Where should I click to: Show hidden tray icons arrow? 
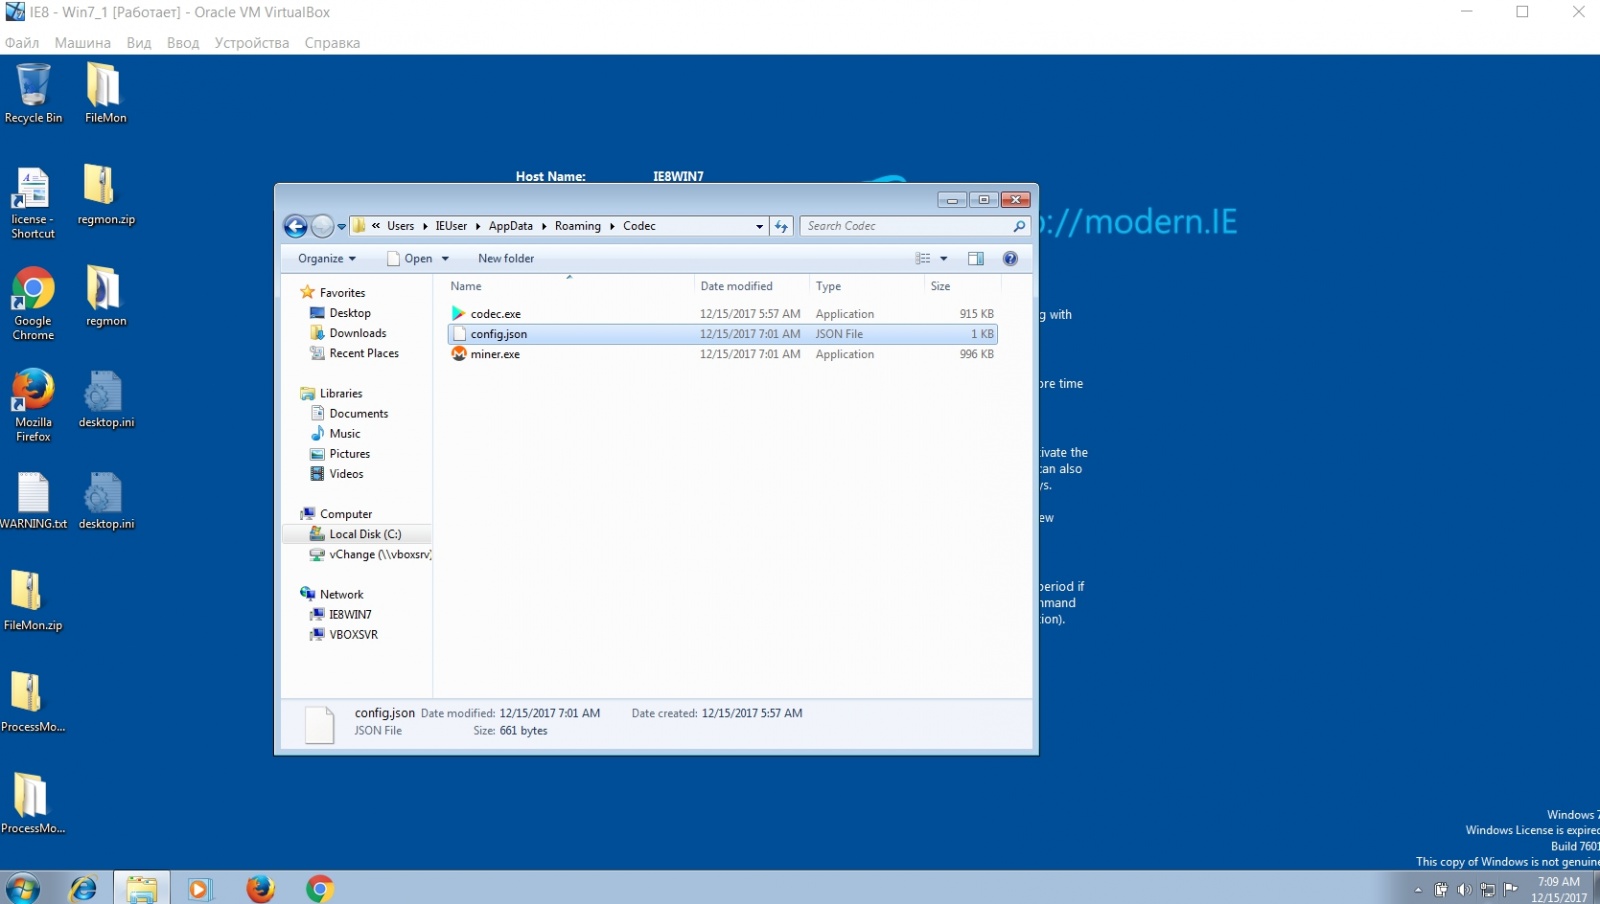[x=1417, y=889]
